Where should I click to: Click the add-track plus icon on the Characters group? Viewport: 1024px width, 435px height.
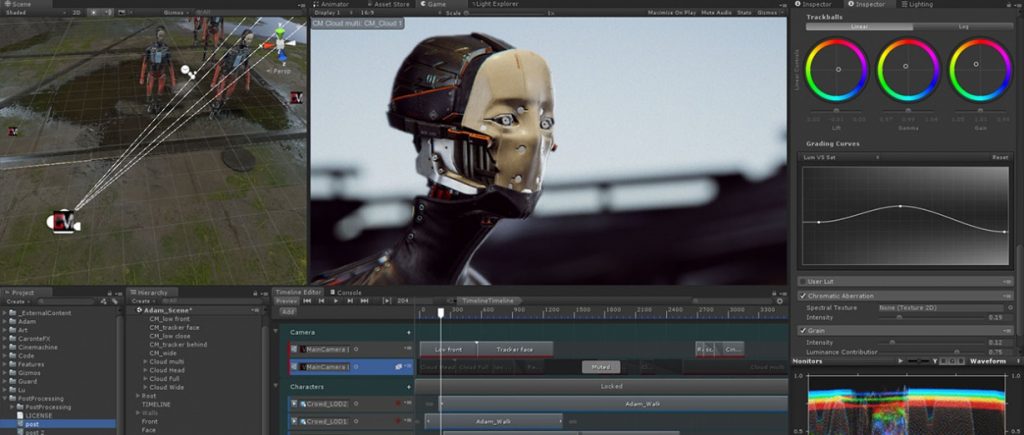pyautogui.click(x=409, y=387)
